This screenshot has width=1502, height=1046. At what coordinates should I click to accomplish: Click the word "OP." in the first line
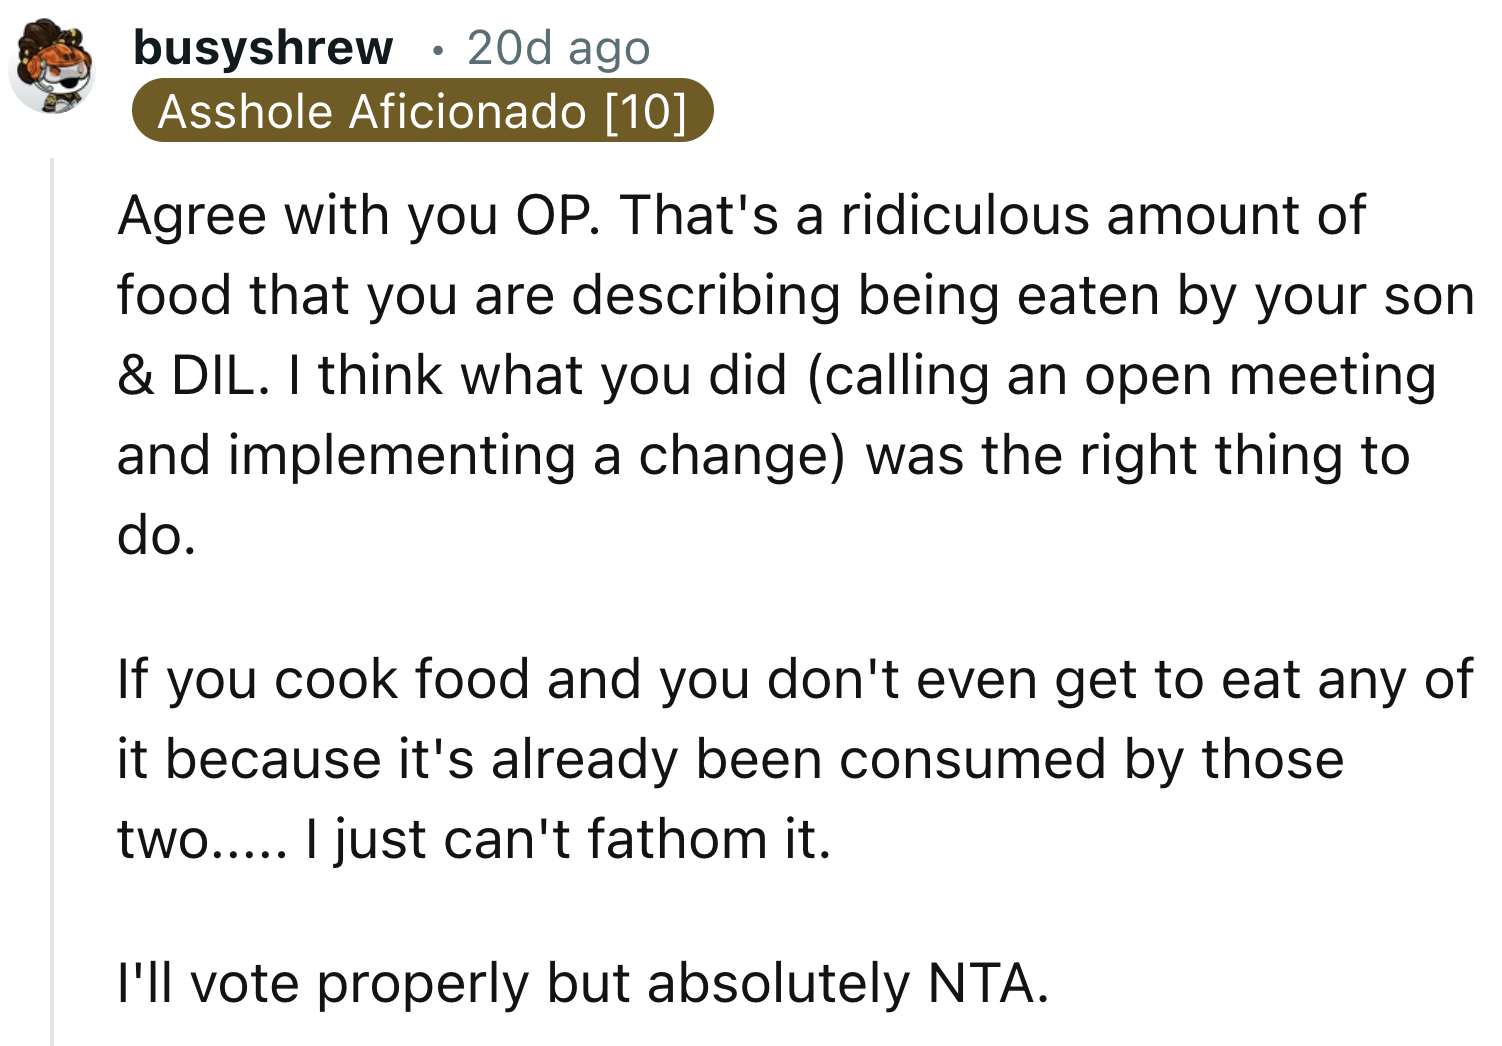click(558, 215)
